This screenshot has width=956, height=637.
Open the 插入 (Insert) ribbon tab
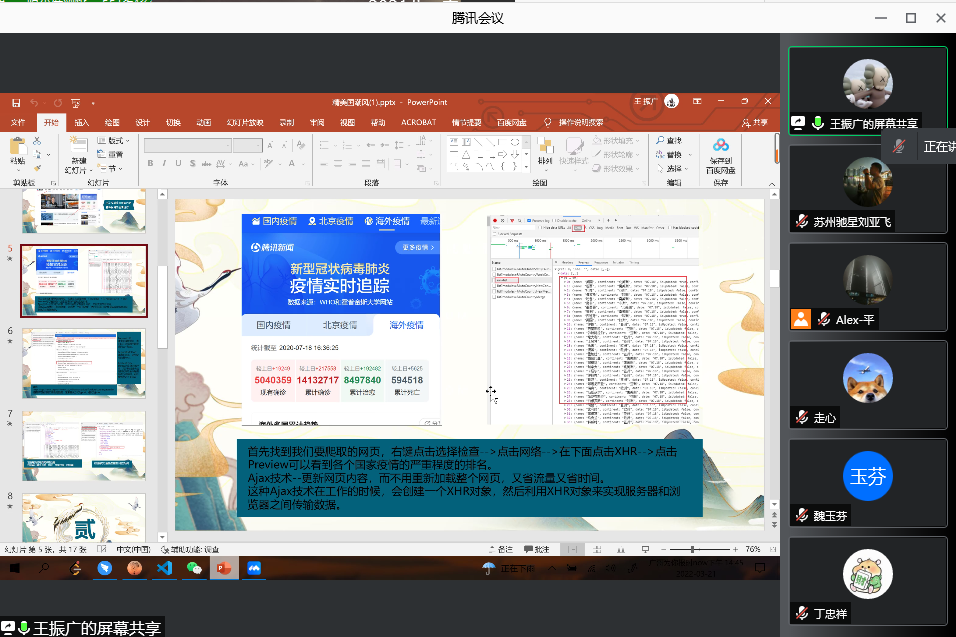(x=81, y=122)
